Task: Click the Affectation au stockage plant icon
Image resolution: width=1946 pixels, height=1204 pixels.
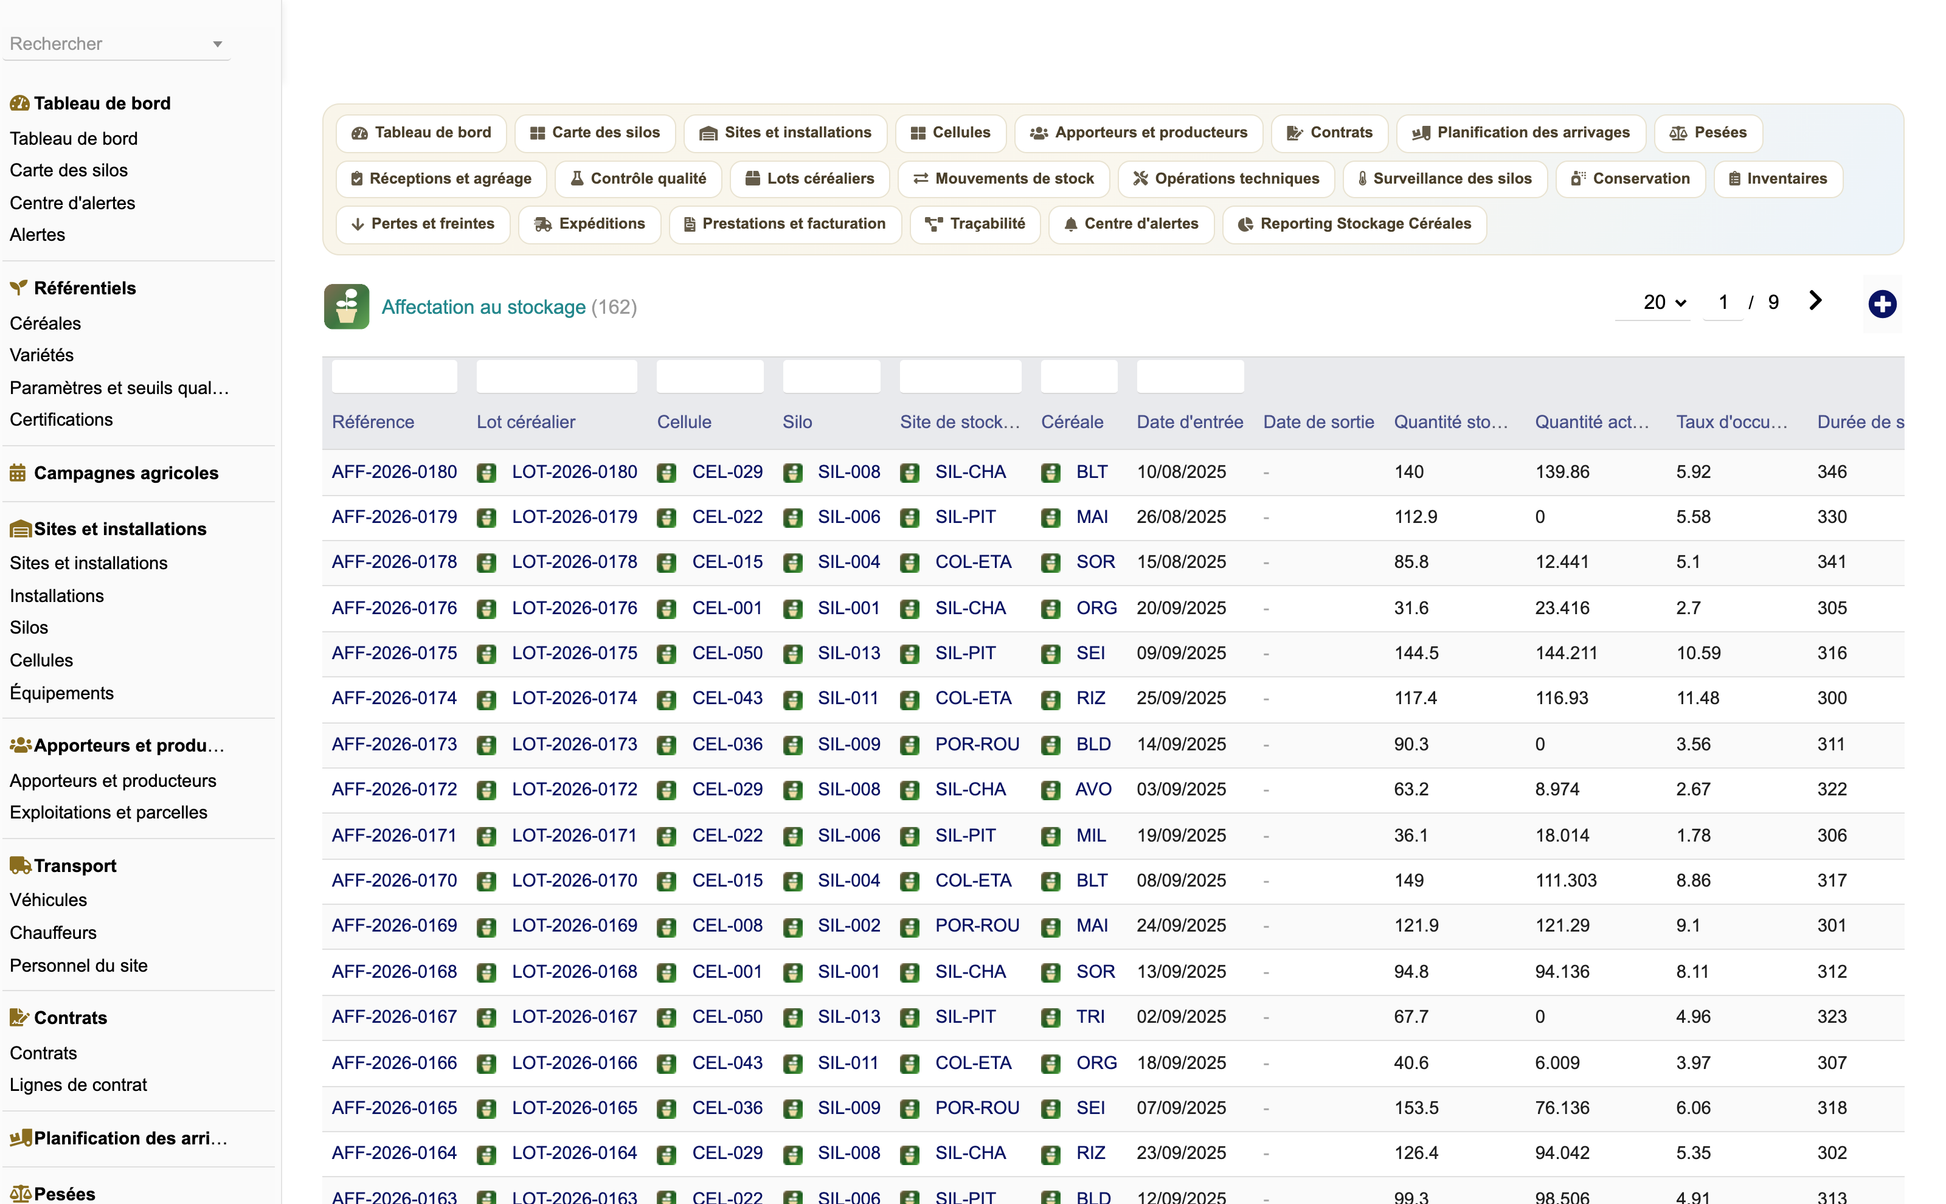Action: (x=347, y=307)
